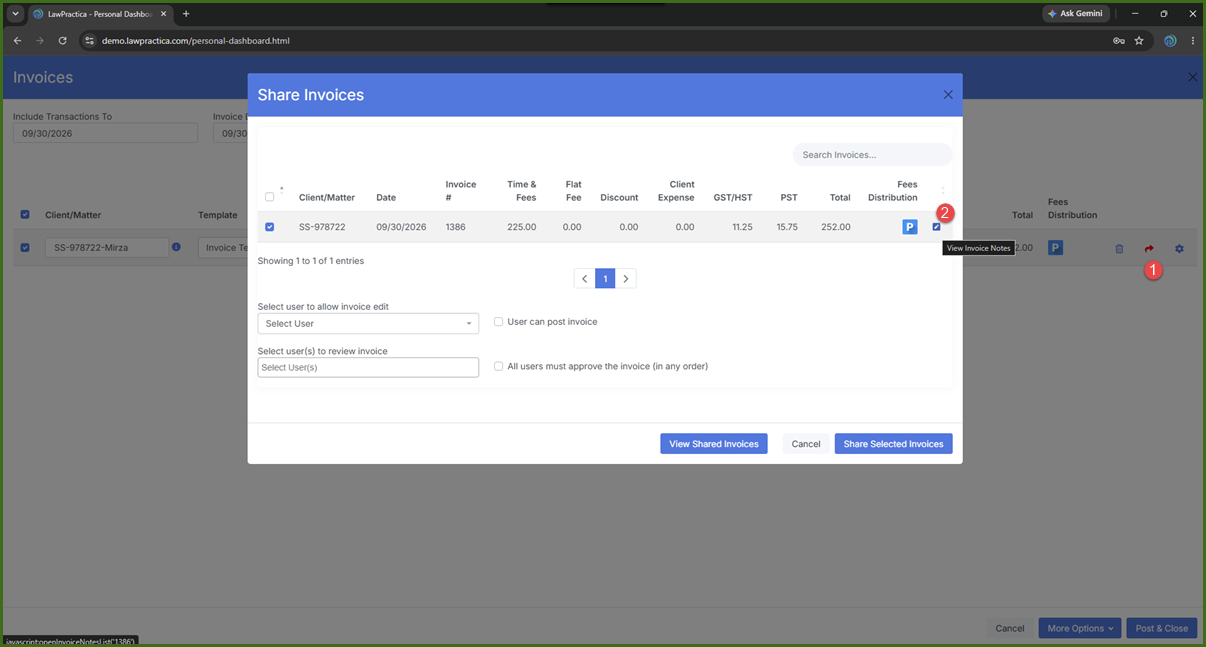
Task: Bookmark this page with the star icon
Action: [1139, 41]
